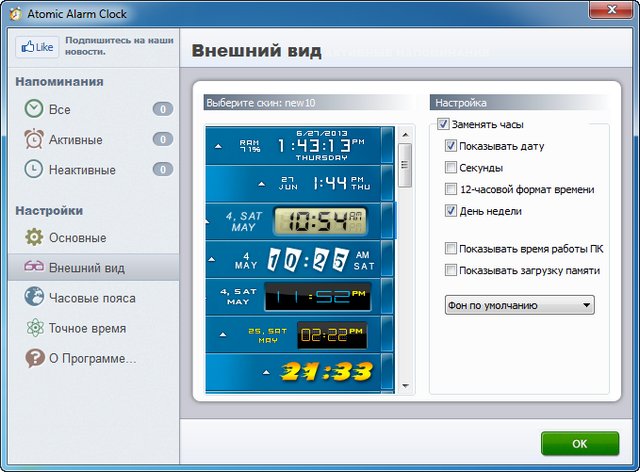Disable the Показывать дату checkbox

pos(451,146)
